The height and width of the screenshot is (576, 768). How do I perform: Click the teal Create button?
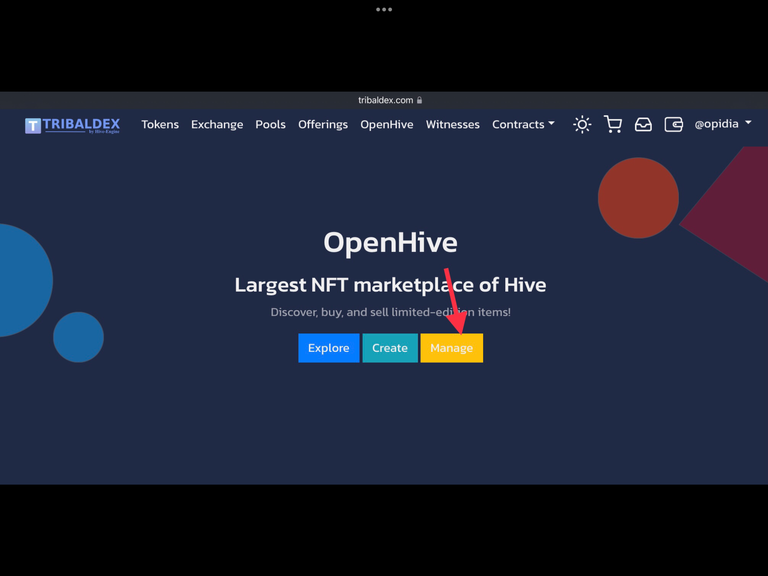tap(390, 348)
